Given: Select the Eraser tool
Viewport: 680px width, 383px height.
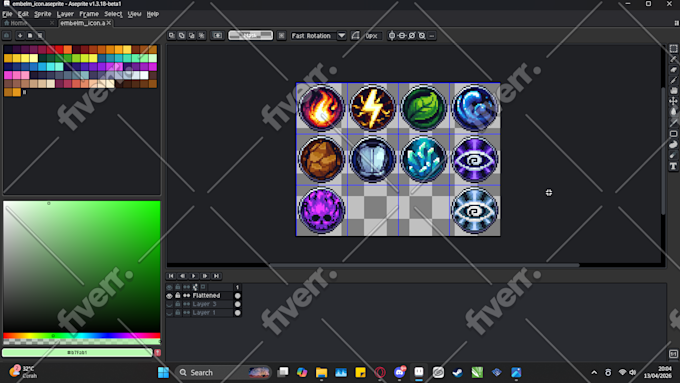Looking at the screenshot, I should [673, 69].
